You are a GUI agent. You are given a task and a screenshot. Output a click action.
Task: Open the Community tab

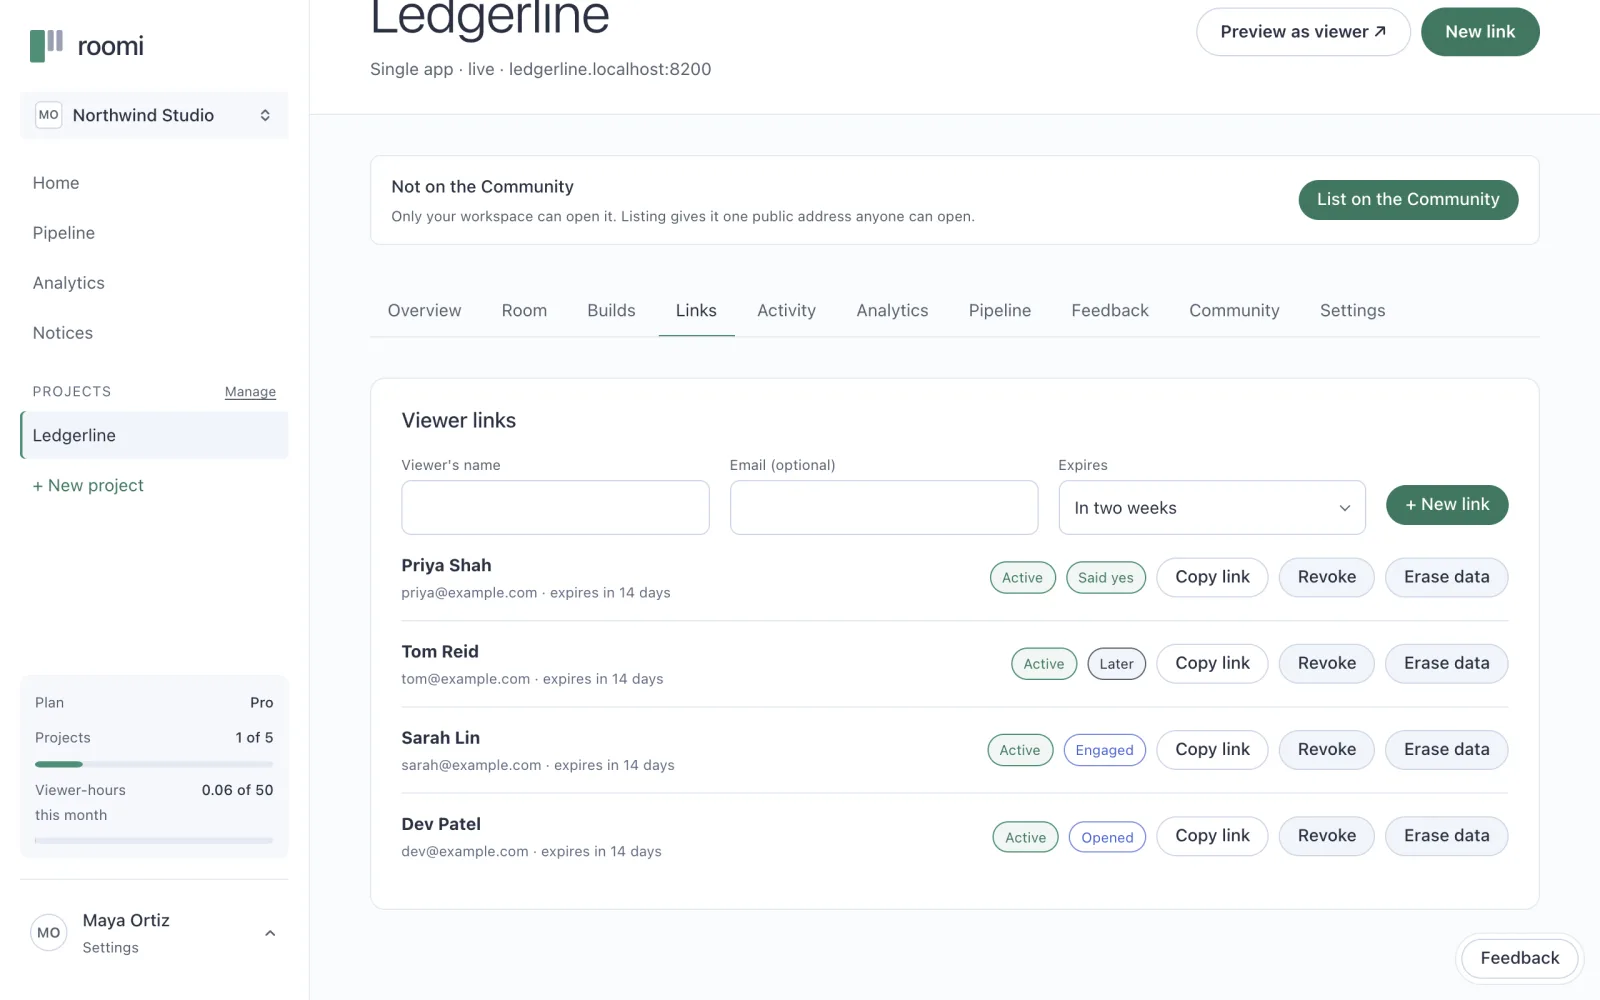pyautogui.click(x=1234, y=310)
